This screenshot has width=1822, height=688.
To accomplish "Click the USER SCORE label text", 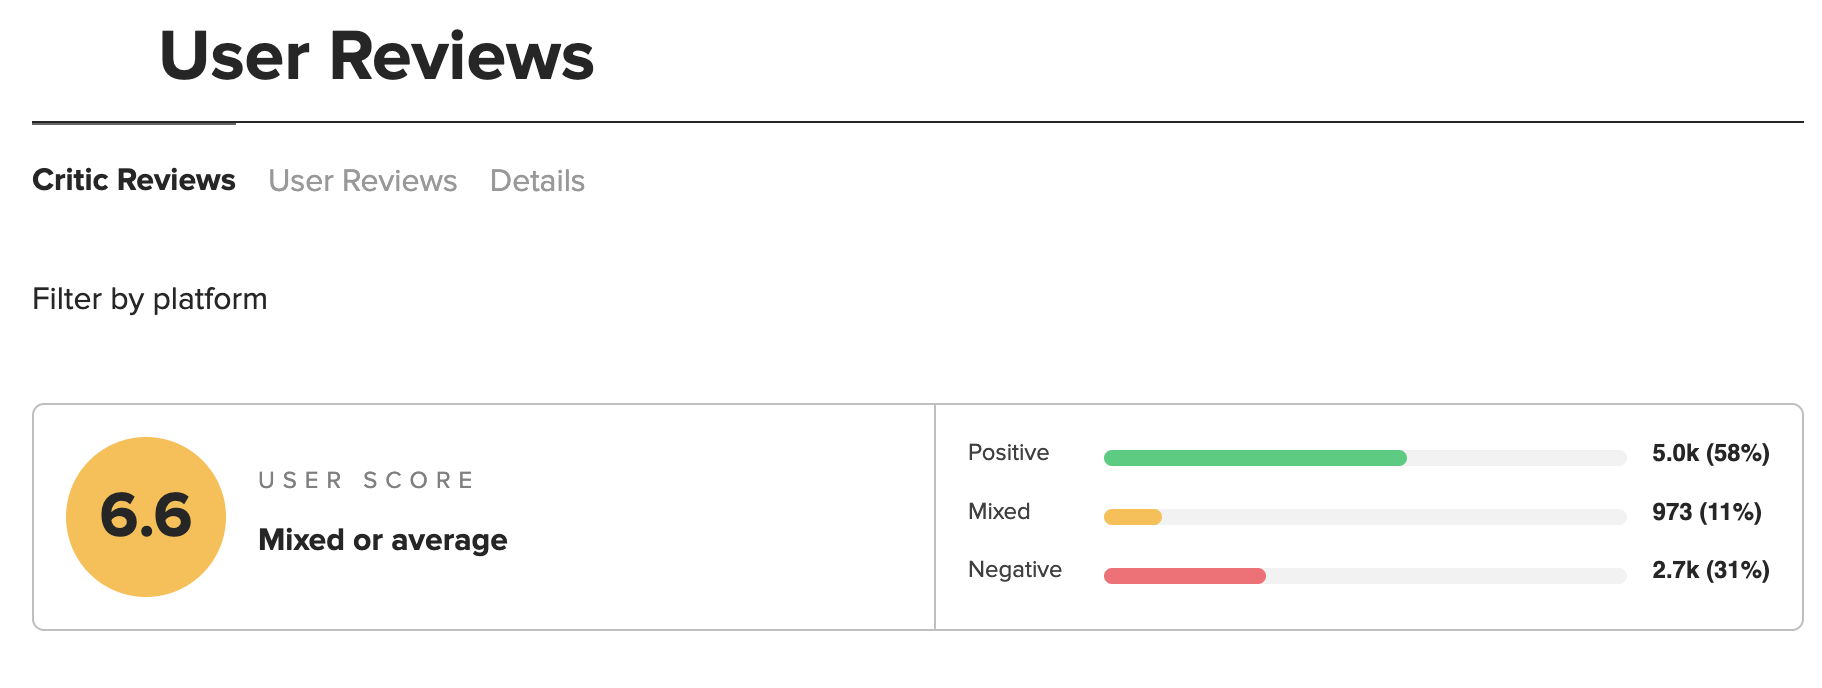I will click(366, 480).
